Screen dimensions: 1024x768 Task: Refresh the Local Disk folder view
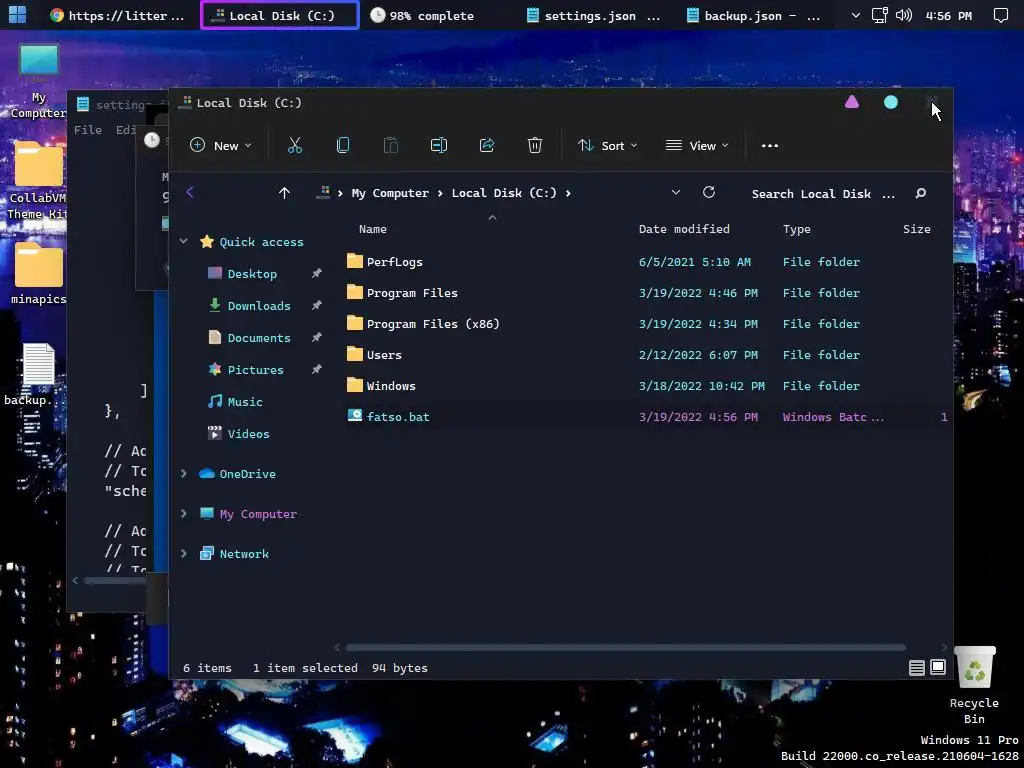pos(709,192)
